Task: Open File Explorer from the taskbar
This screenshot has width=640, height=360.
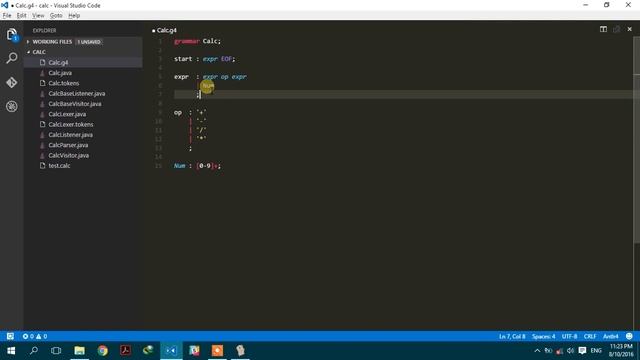Action: 79,351
